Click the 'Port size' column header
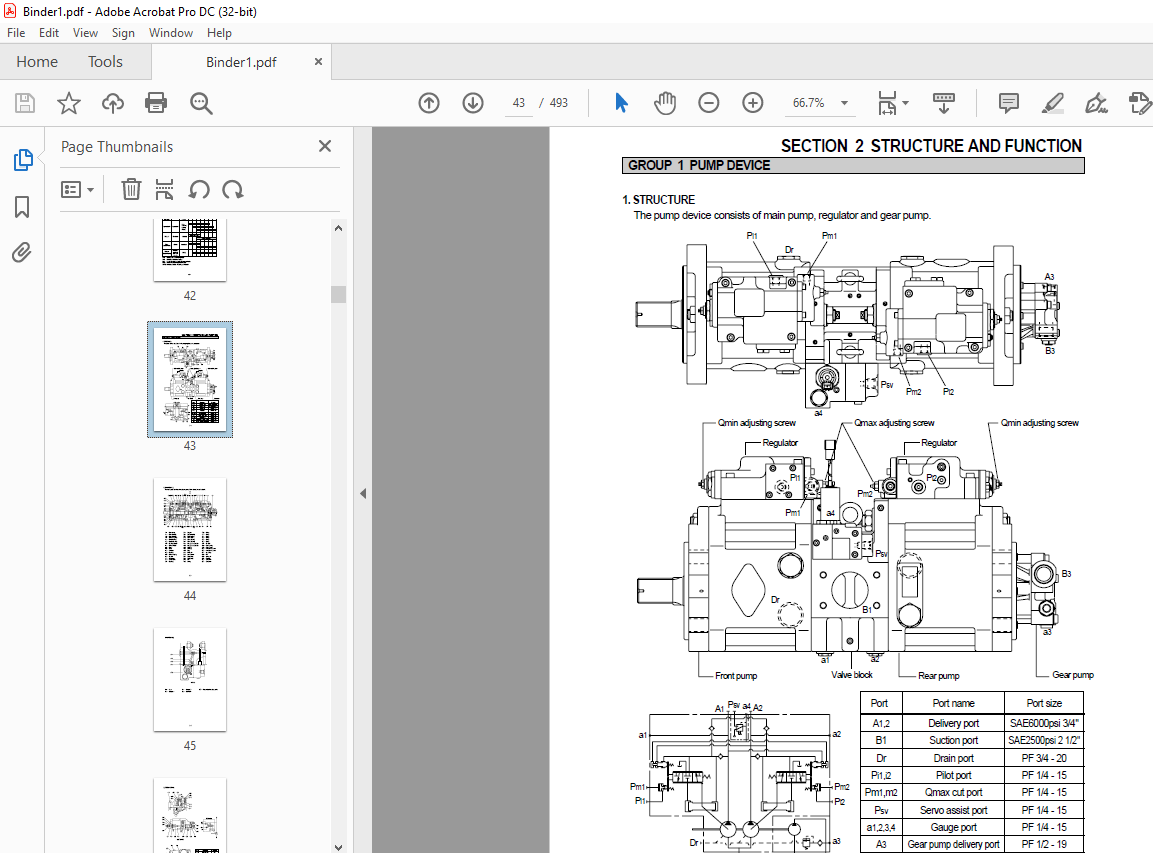Screen dimensions: 1153x853 (1044, 703)
